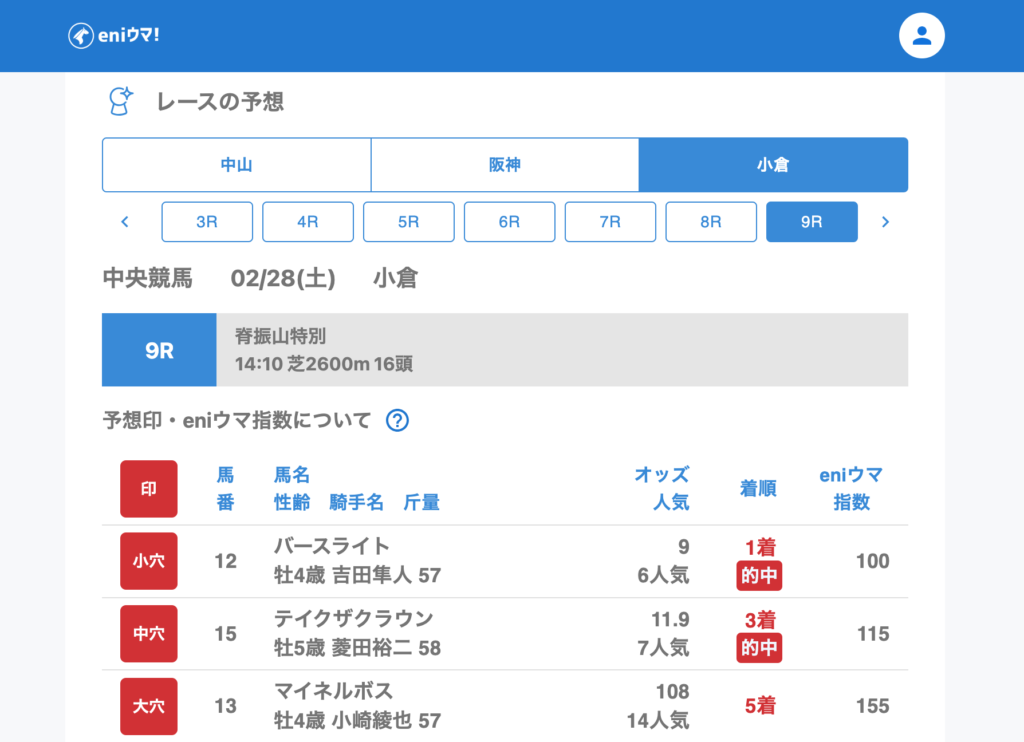Viewport: 1024px width, 742px height.
Task: Click the 的中 badge for テイクザクラウン
Action: (760, 648)
